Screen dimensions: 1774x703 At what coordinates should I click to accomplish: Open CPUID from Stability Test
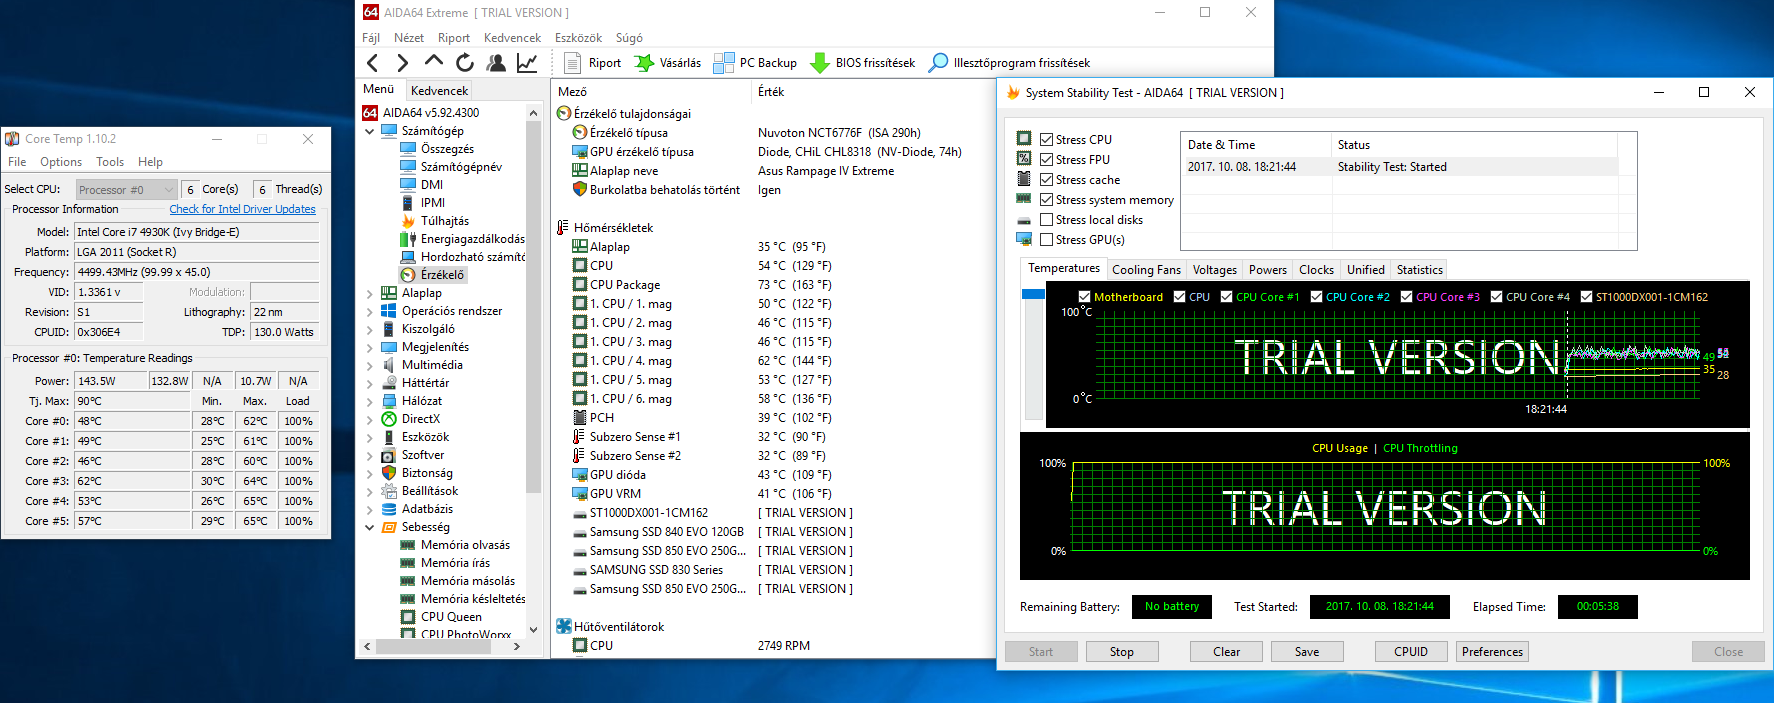1411,652
